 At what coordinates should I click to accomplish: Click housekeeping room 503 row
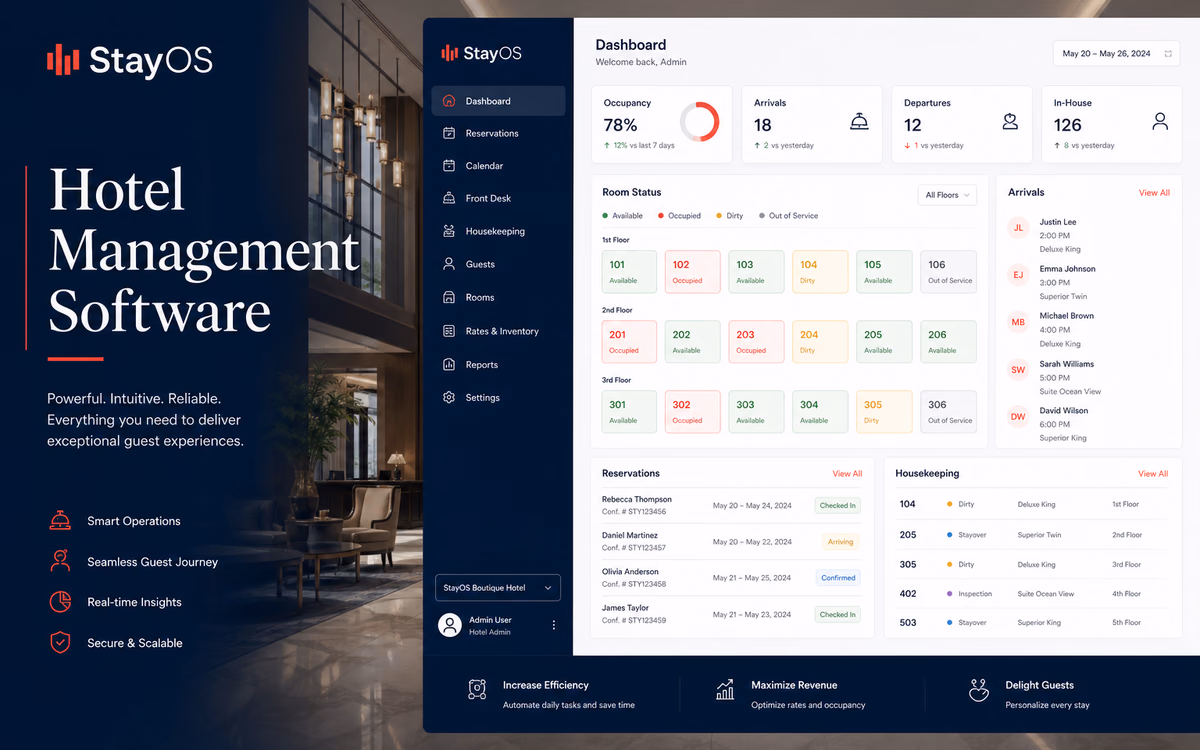tap(1030, 623)
